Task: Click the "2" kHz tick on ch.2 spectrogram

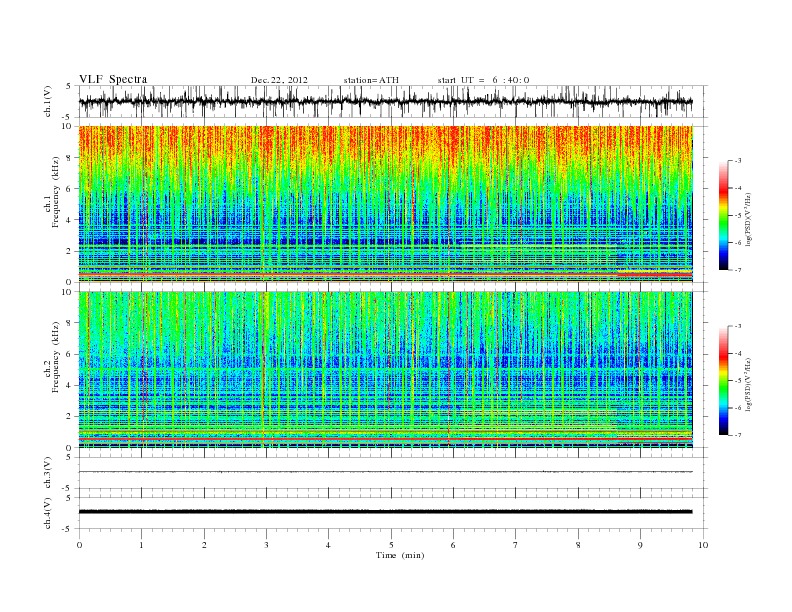Action: tap(70, 417)
